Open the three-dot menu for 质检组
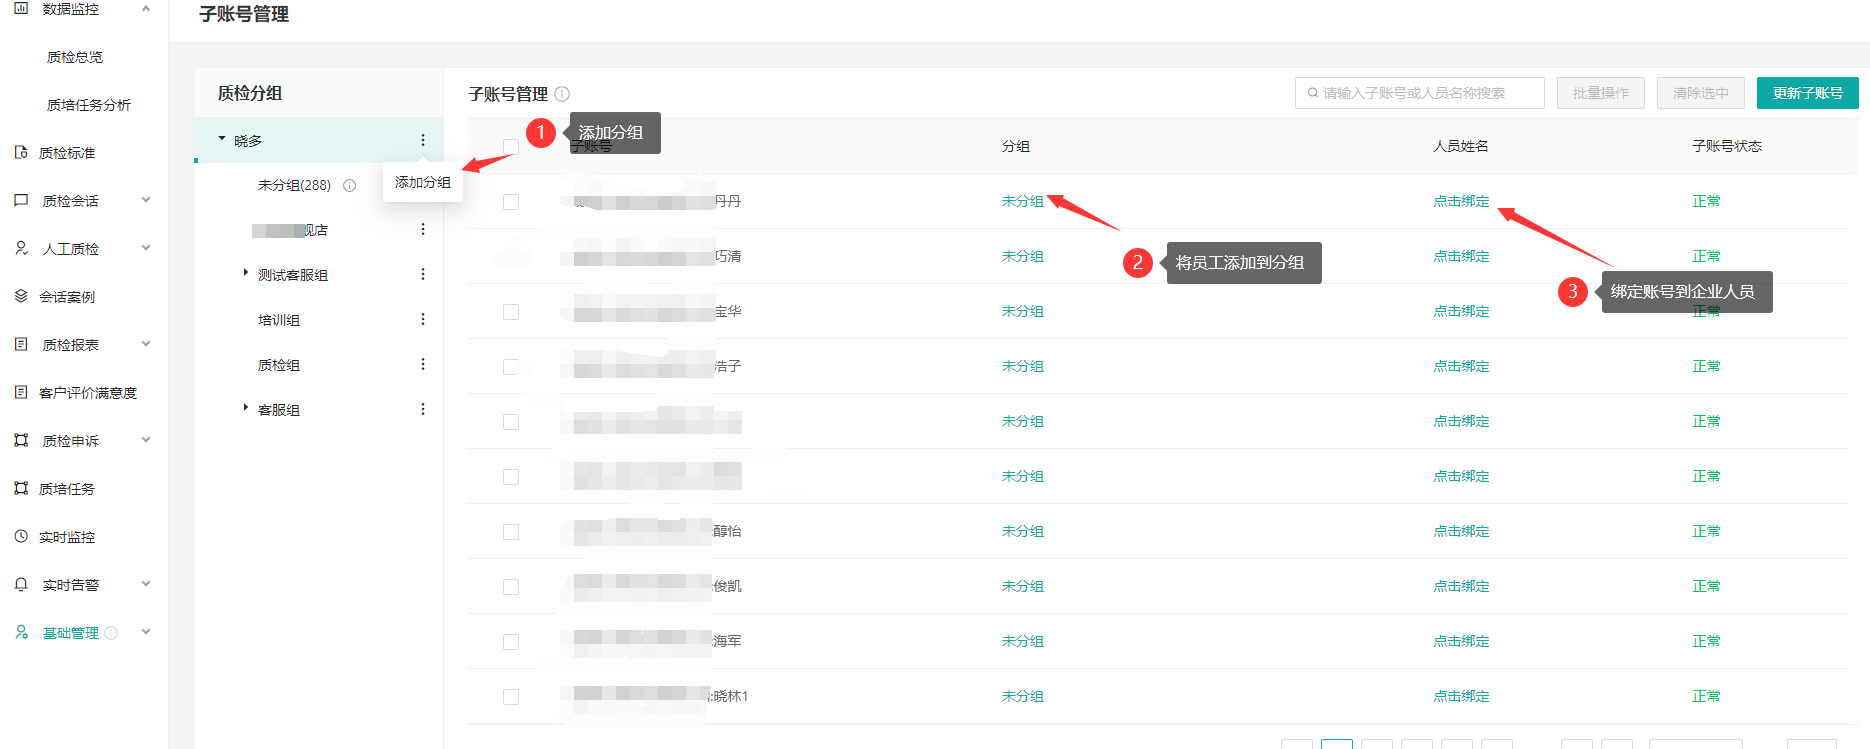This screenshot has height=749, width=1870. click(423, 364)
